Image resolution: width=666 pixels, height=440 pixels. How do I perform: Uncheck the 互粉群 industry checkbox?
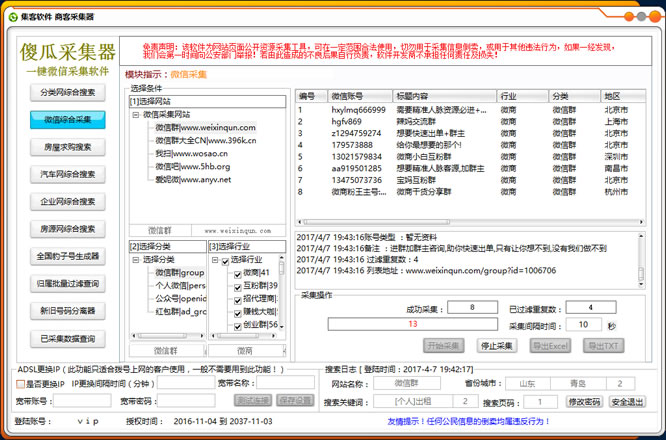(x=237, y=285)
